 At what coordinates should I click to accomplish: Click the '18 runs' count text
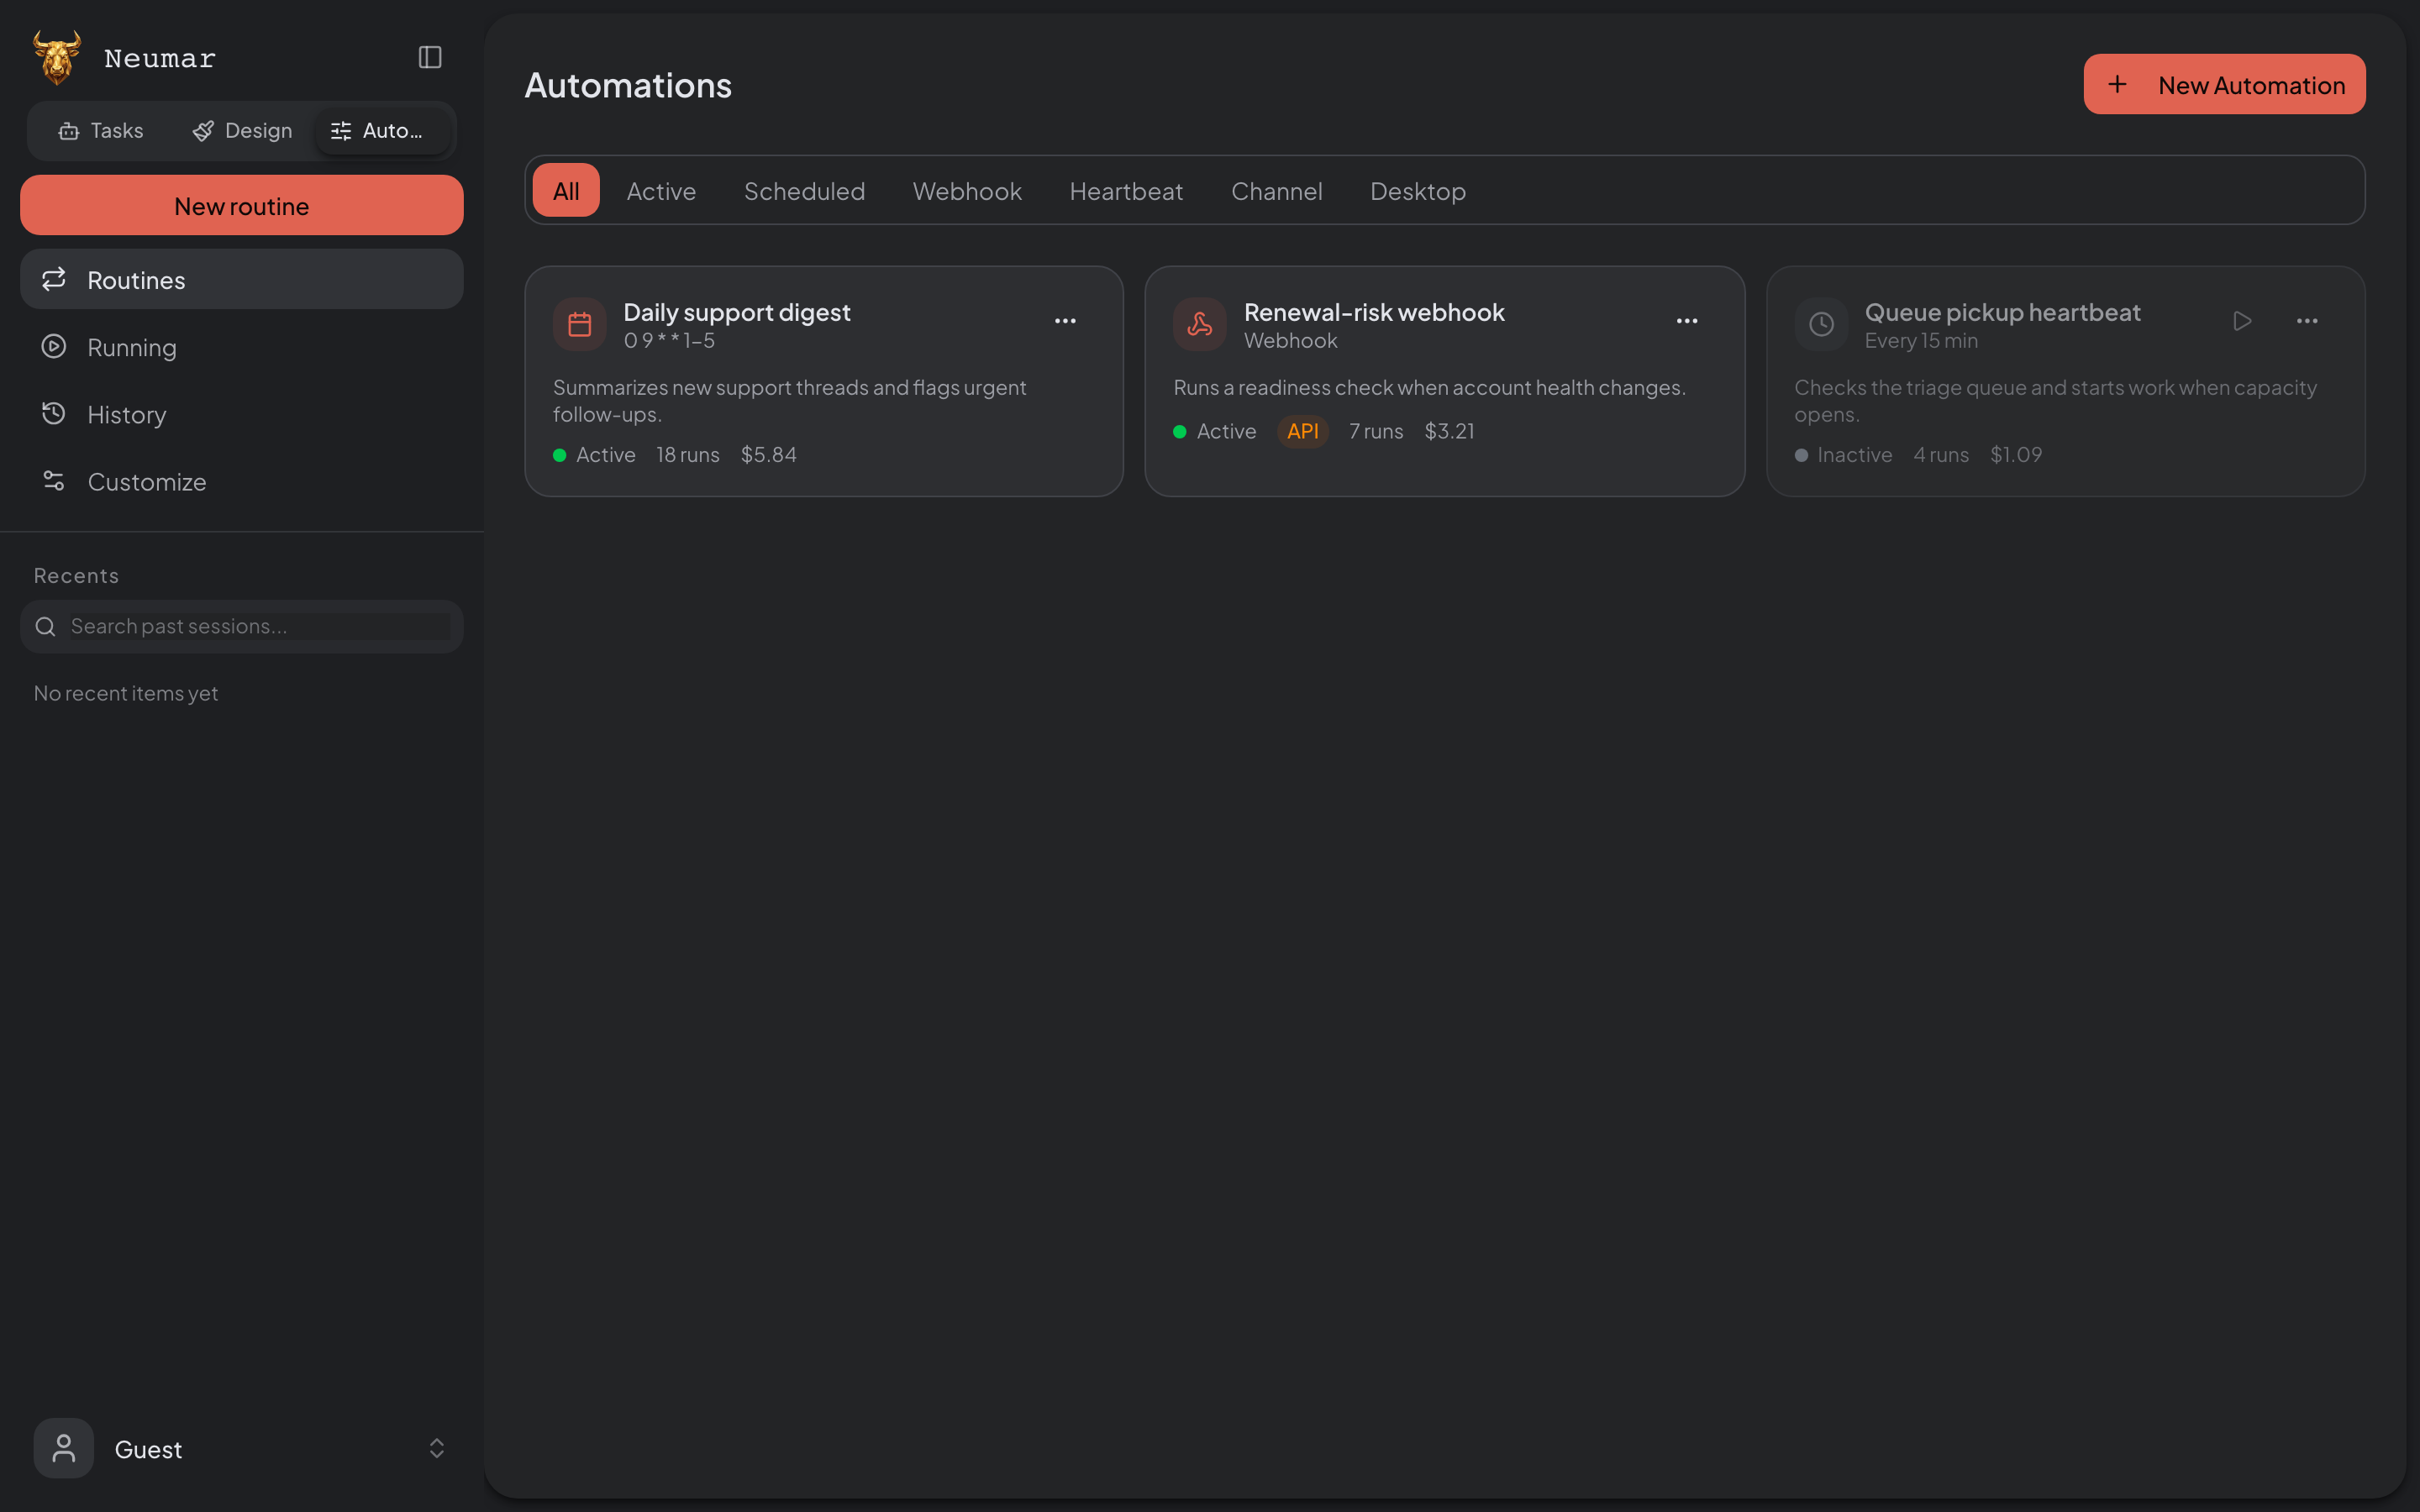(688, 455)
